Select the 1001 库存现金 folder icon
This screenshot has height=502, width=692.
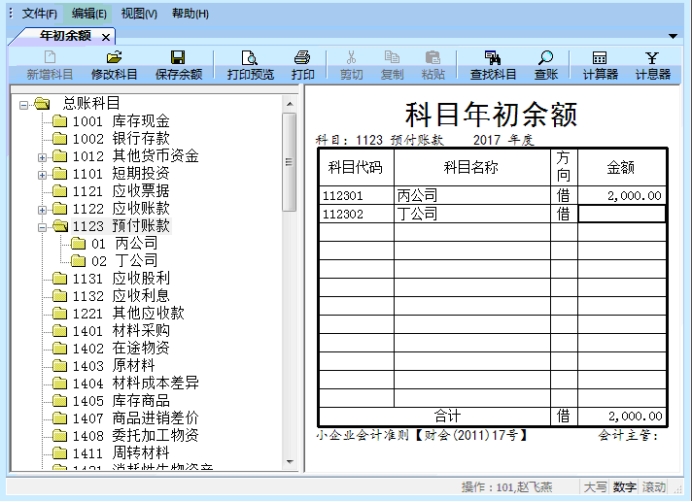point(60,121)
